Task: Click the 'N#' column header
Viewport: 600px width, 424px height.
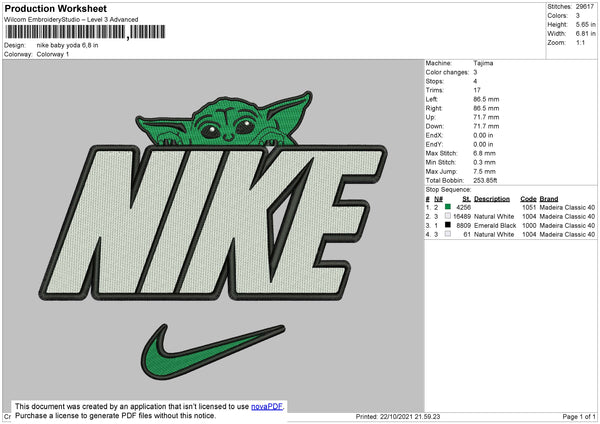Action: pyautogui.click(x=438, y=199)
